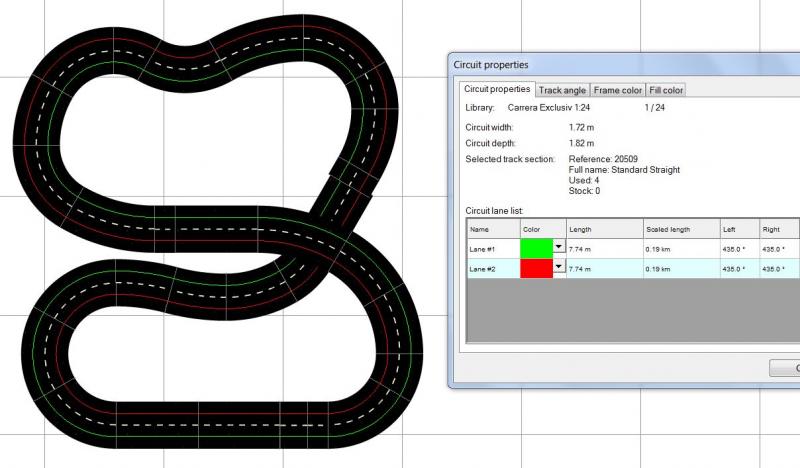The image size is (800, 468).
Task: Open Lane #1 color dropdown arrow
Action: click(x=559, y=248)
